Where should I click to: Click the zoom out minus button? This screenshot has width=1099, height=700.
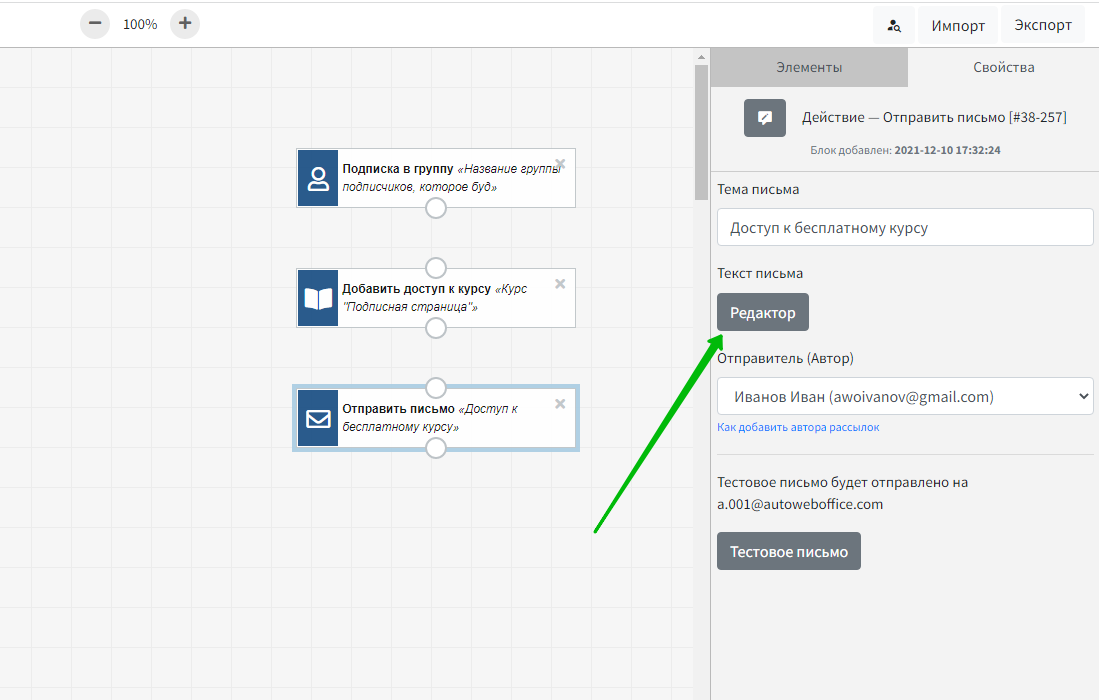[x=95, y=24]
